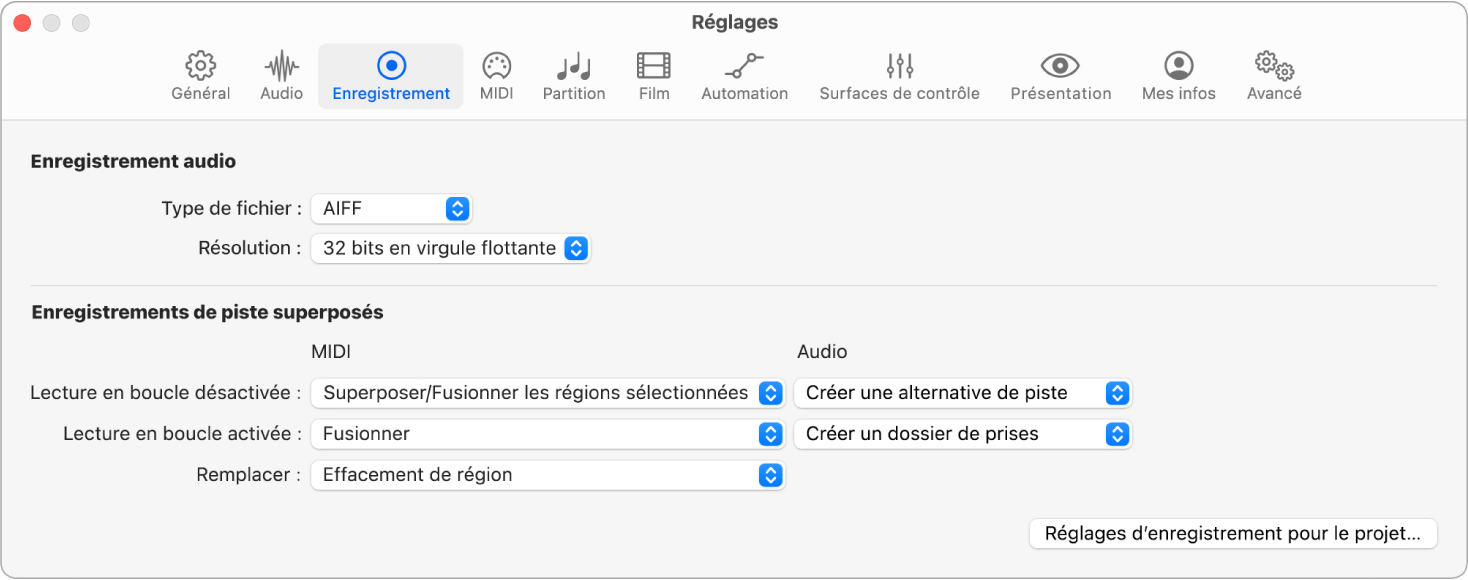Open the Avancé double-gear icon
This screenshot has height=580, width=1468.
pos(1274,67)
